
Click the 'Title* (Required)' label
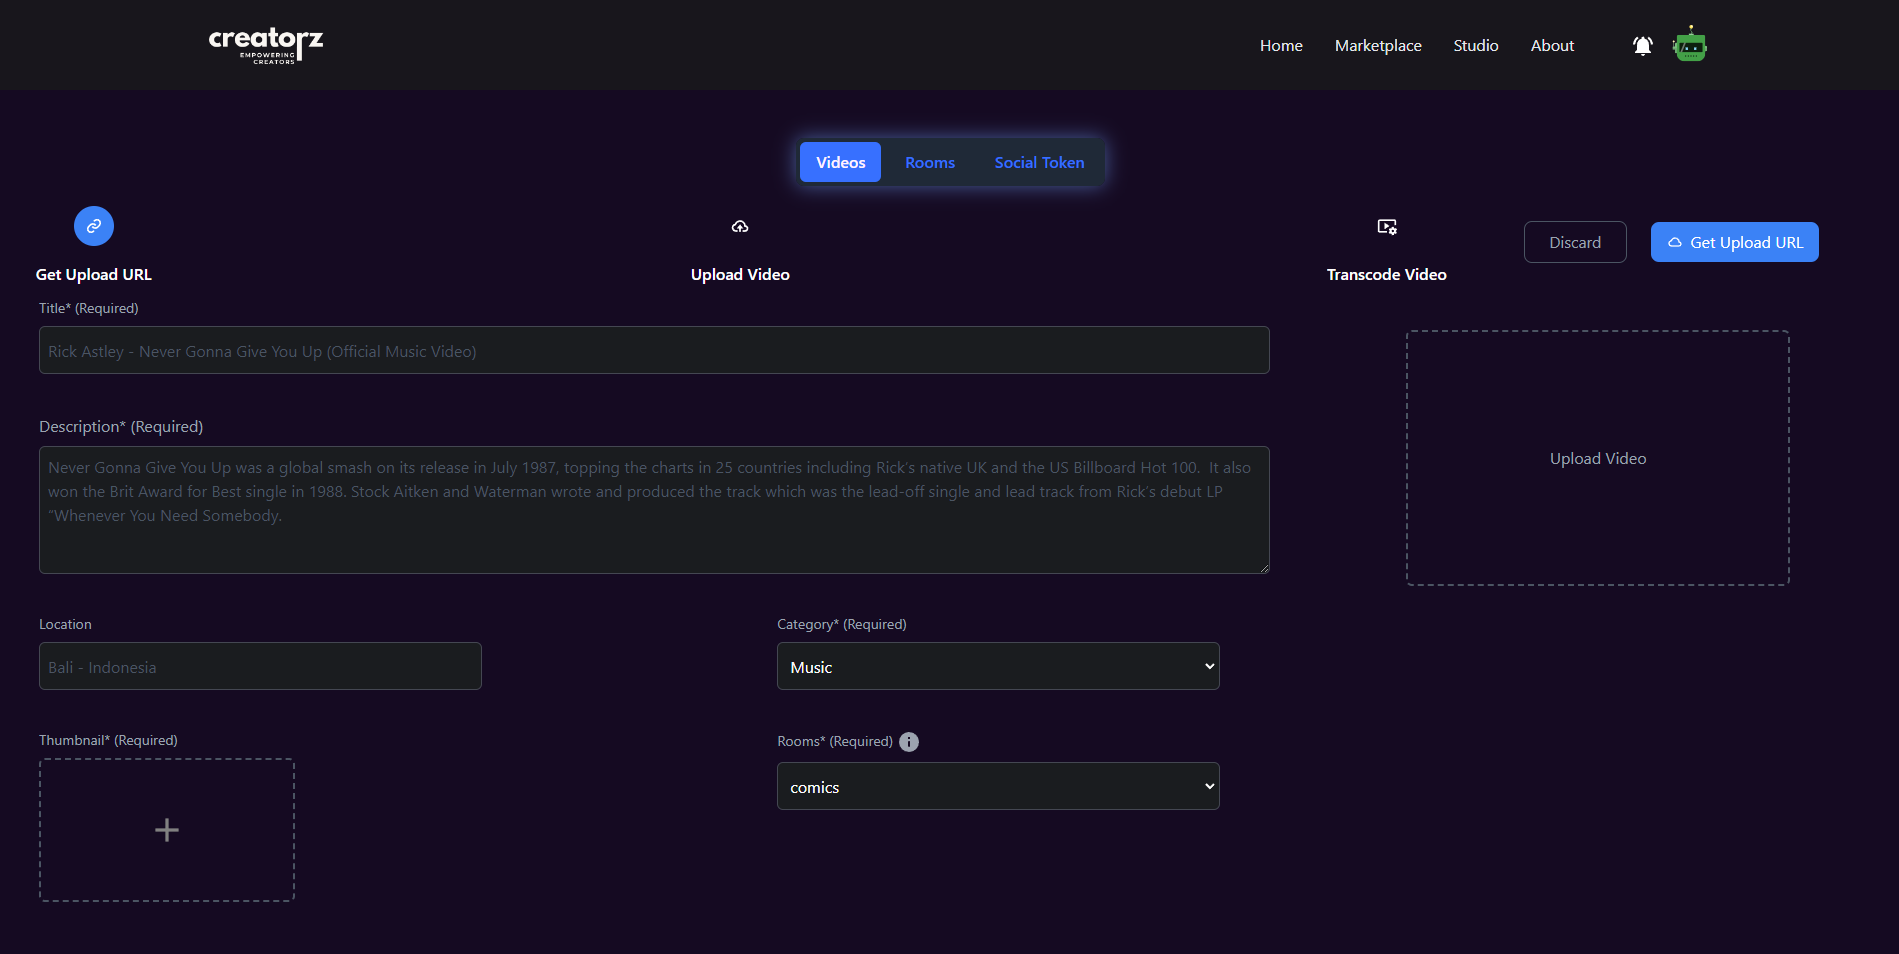(89, 308)
